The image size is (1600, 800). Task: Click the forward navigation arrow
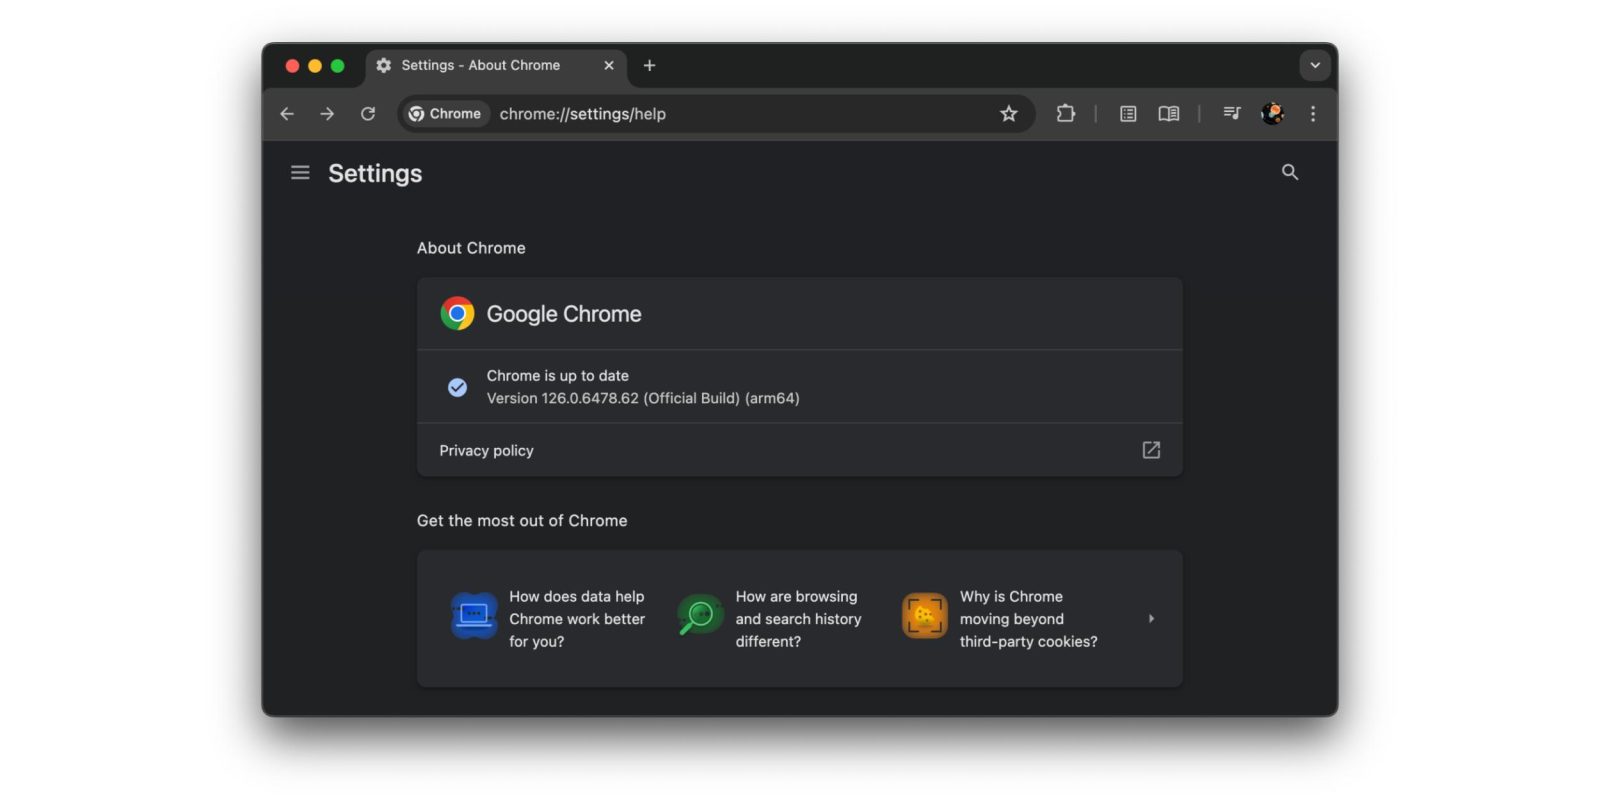(x=327, y=114)
